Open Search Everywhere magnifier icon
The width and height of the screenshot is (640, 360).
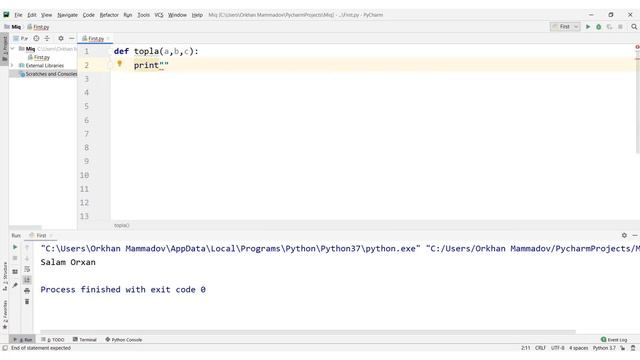(x=634, y=27)
